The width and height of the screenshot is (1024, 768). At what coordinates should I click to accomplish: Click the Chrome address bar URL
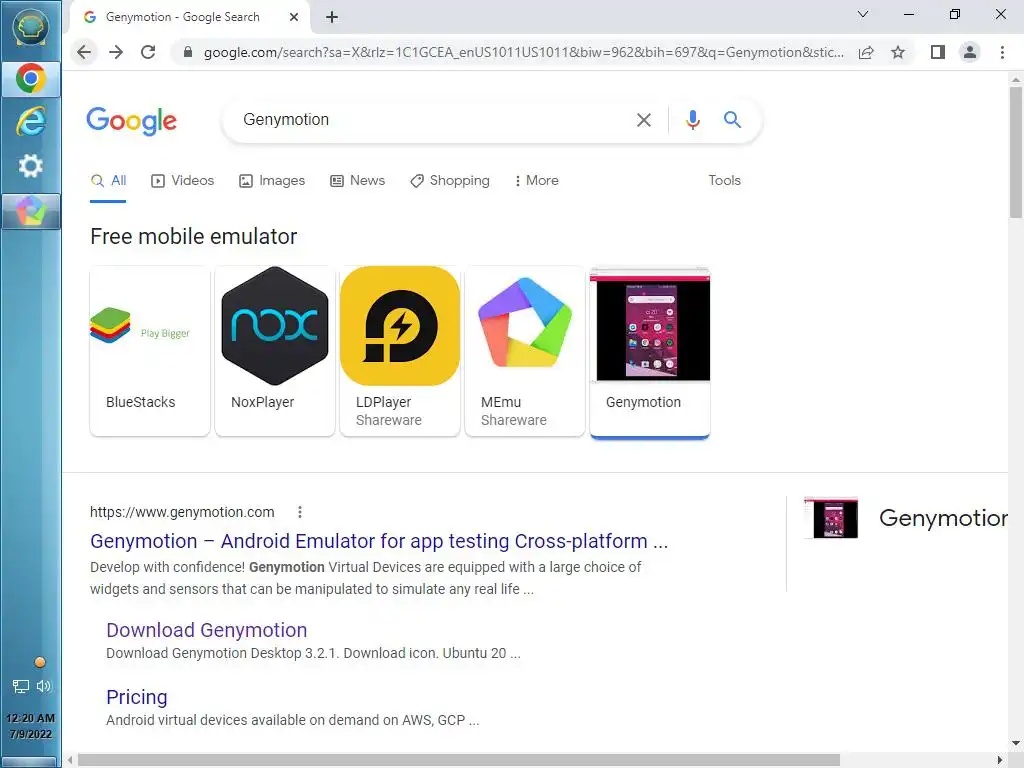pyautogui.click(x=522, y=52)
